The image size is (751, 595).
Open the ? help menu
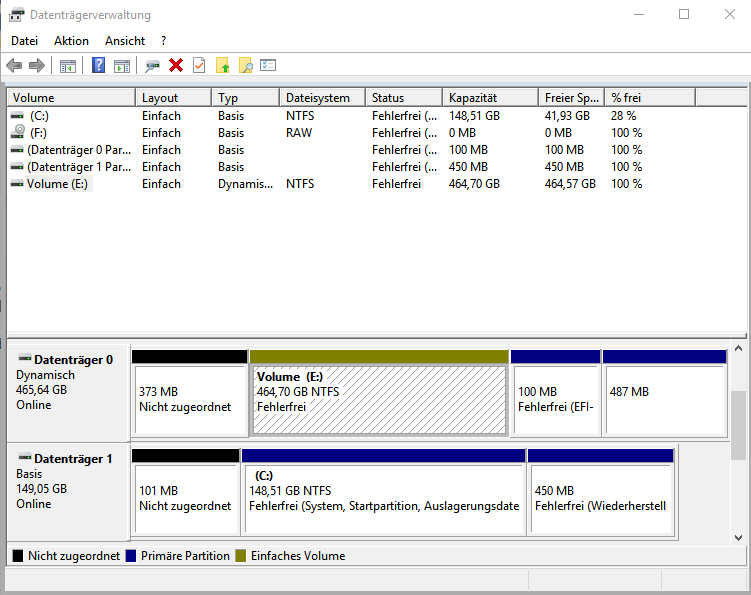[x=164, y=41]
